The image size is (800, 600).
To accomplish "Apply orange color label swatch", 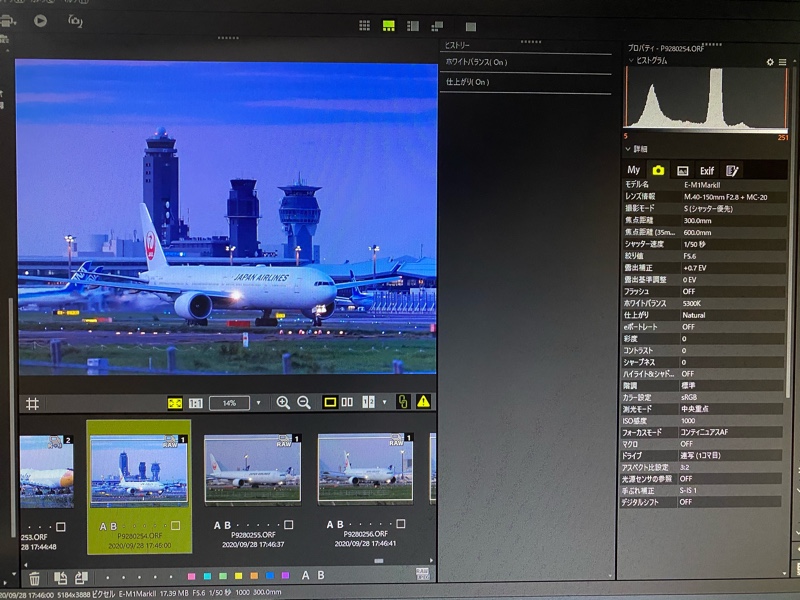I will (x=254, y=576).
